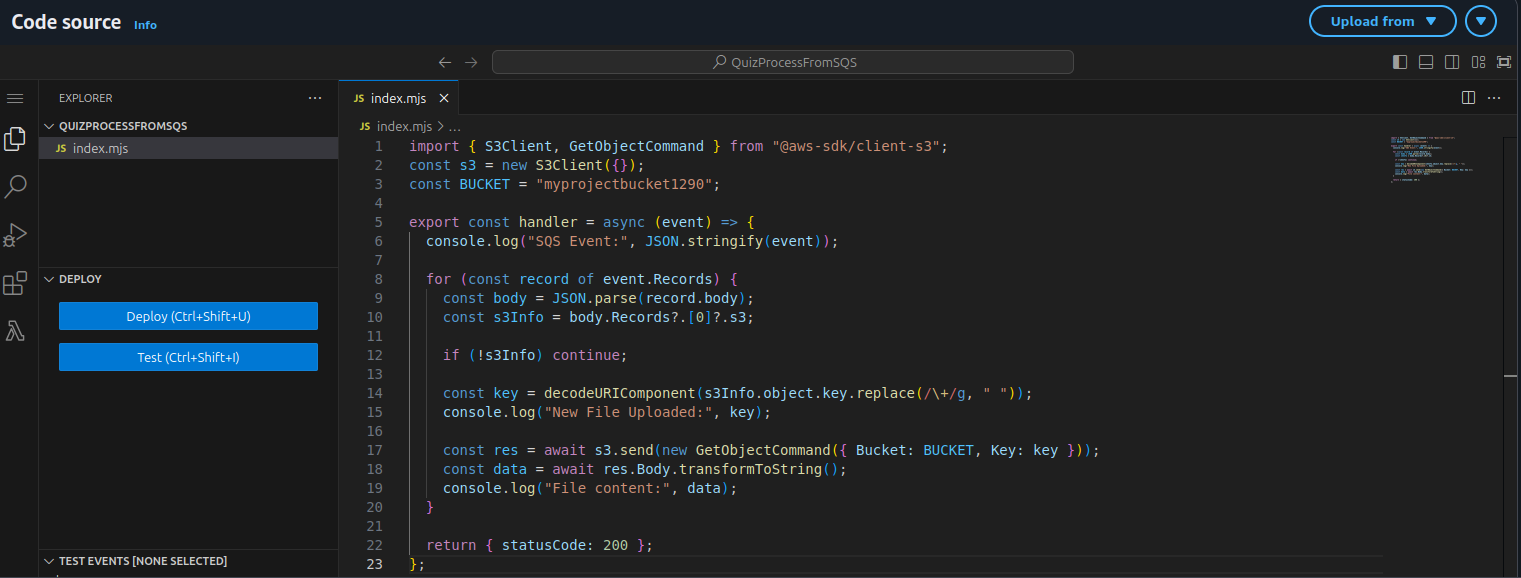This screenshot has height=578, width=1521.
Task: Select the index.mjs editor tab
Action: point(397,98)
